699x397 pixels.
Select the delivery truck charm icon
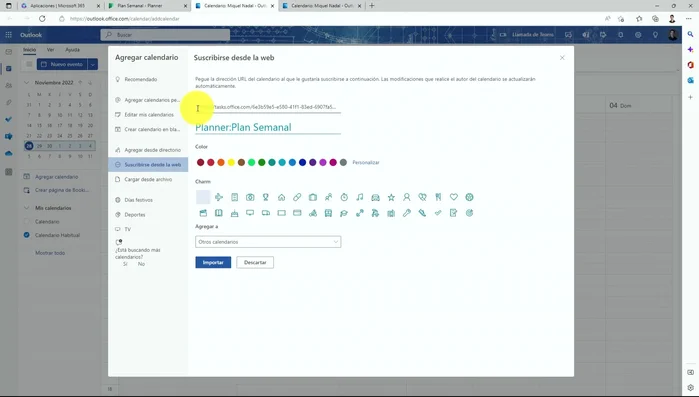[x=266, y=213]
